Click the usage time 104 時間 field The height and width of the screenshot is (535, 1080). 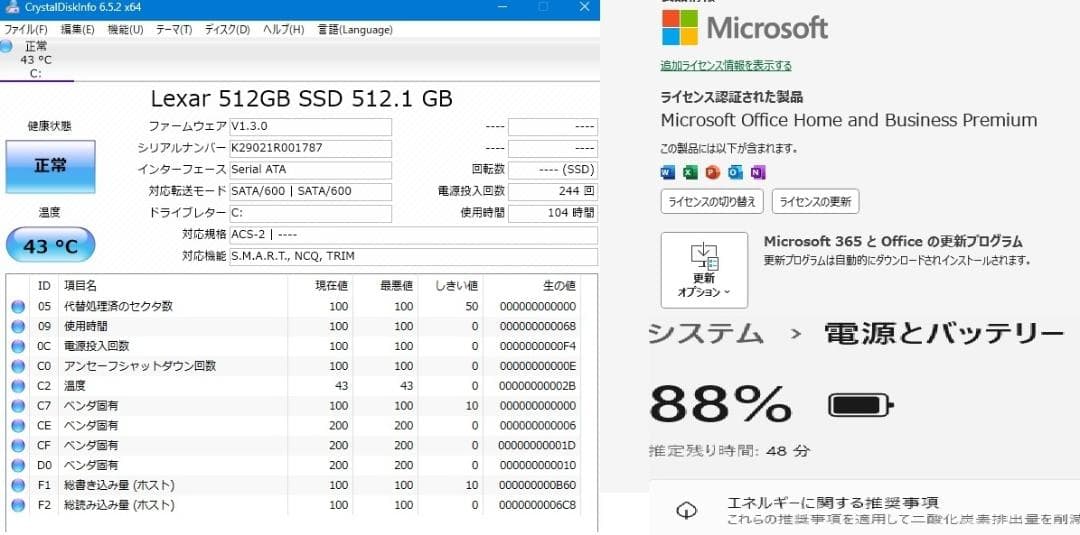tap(552, 213)
